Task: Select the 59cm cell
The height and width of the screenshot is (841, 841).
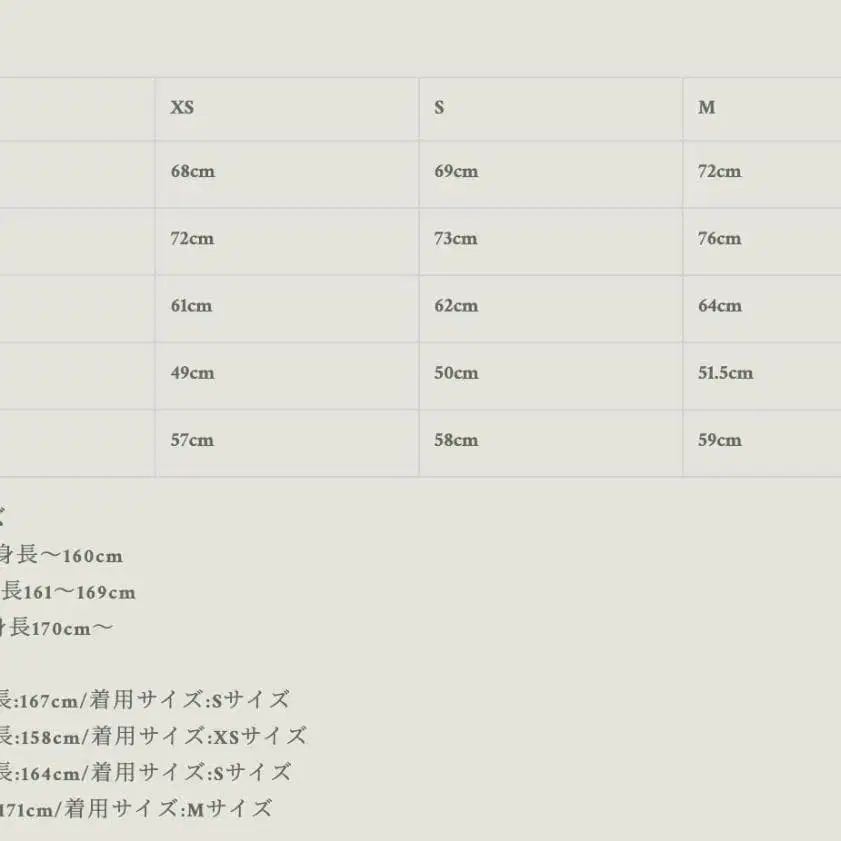Action: pyautogui.click(x=719, y=441)
